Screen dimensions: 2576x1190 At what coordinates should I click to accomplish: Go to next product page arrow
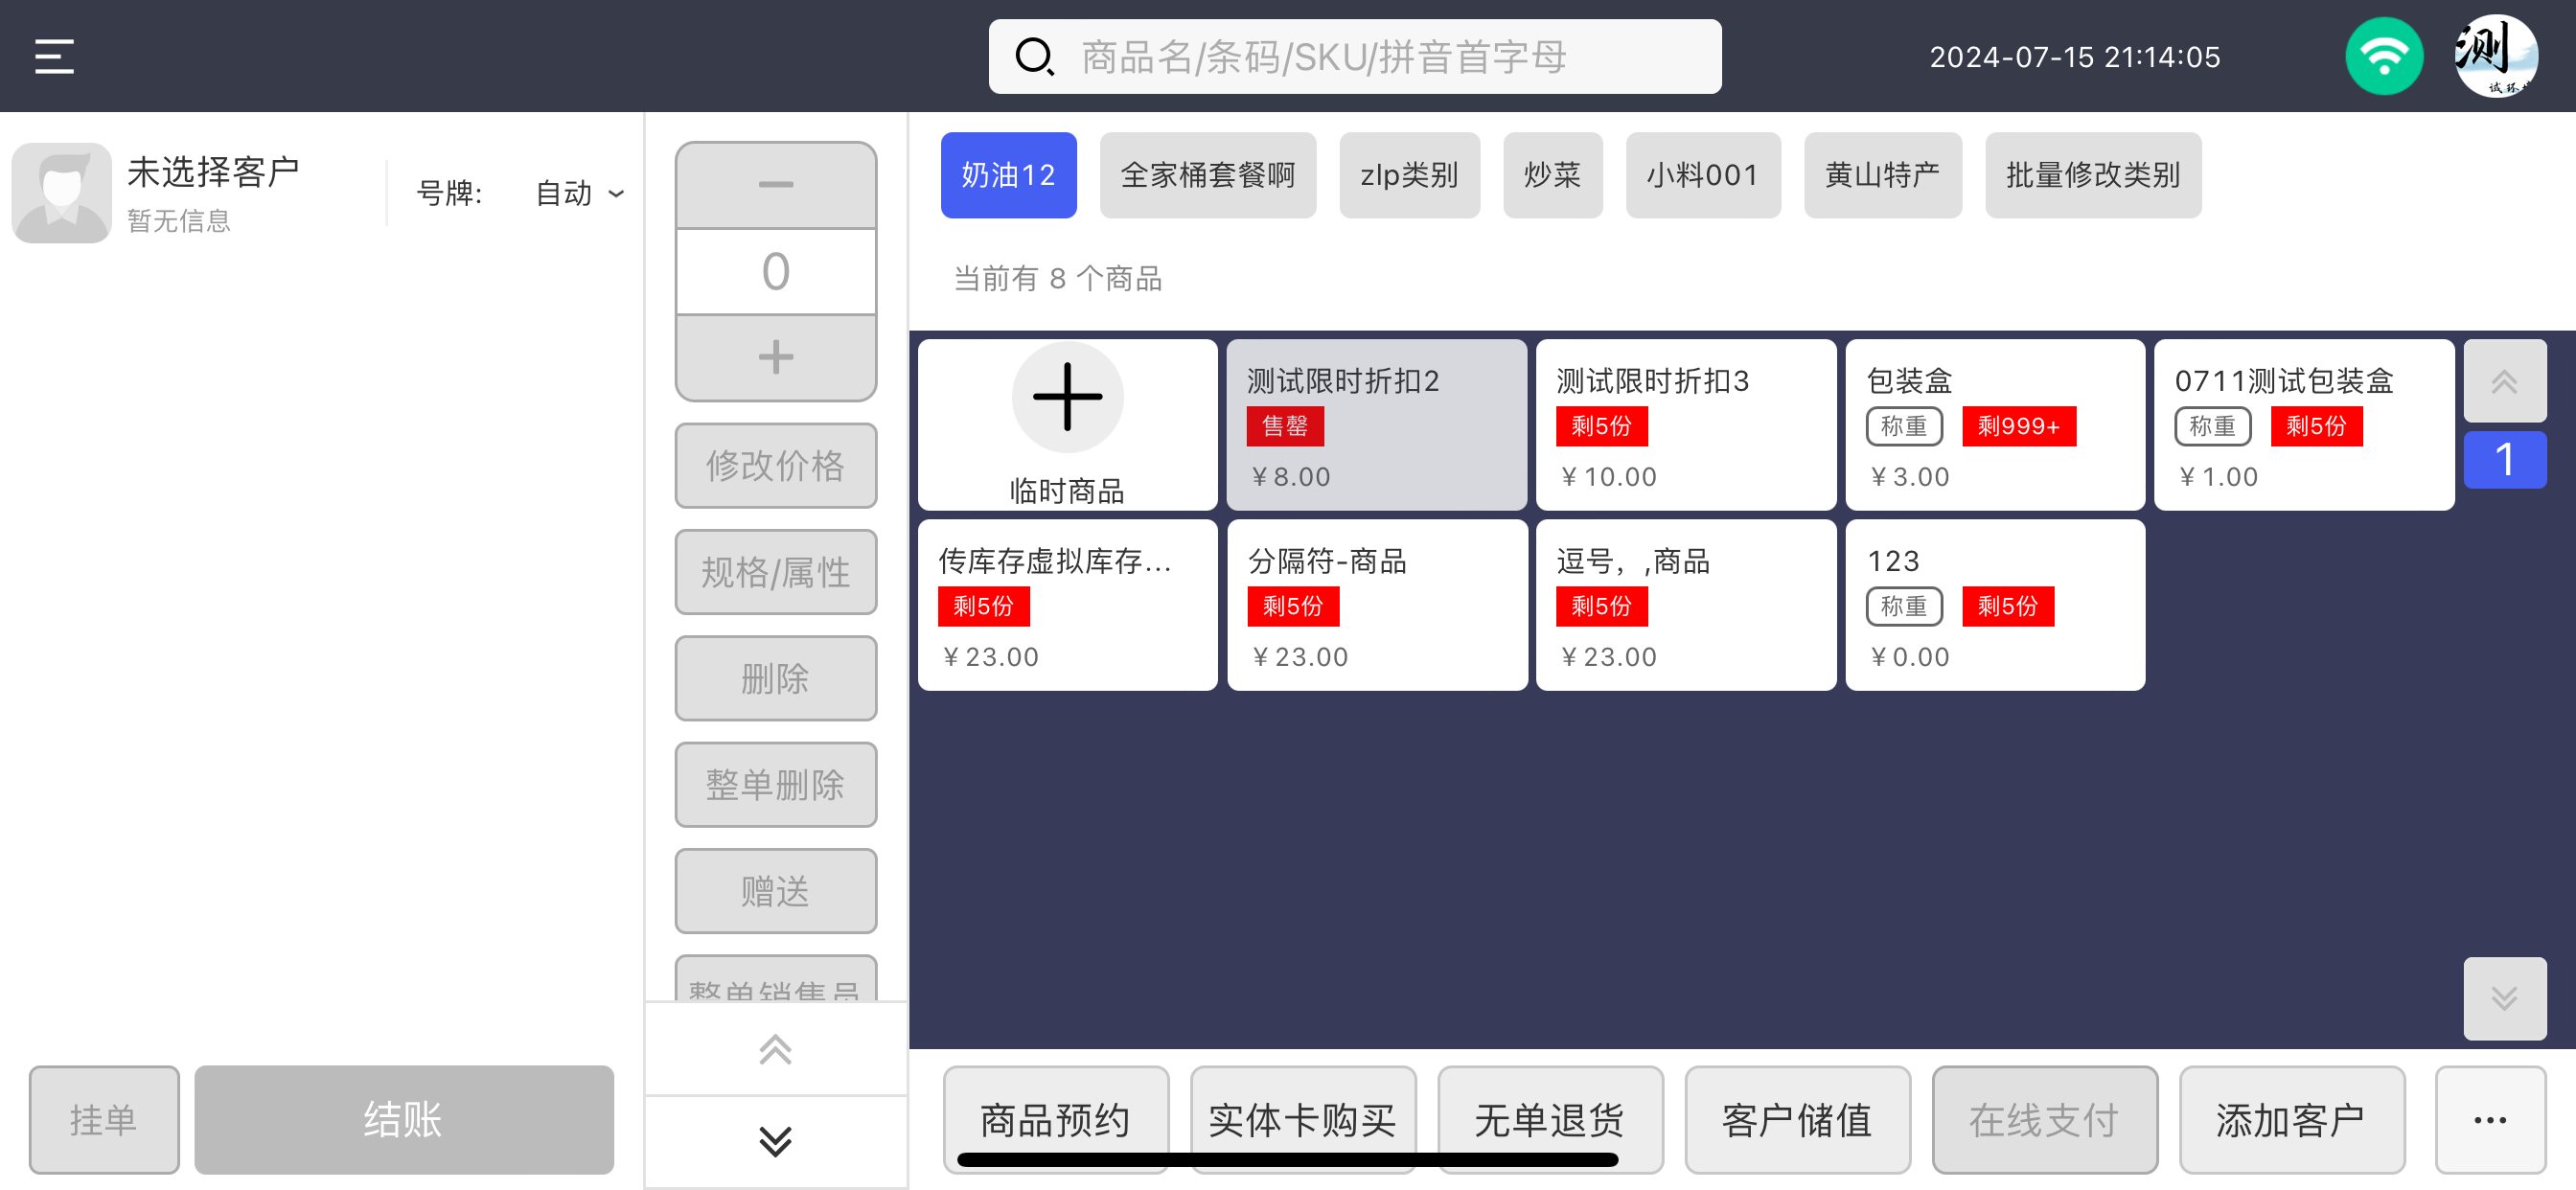[x=2504, y=998]
